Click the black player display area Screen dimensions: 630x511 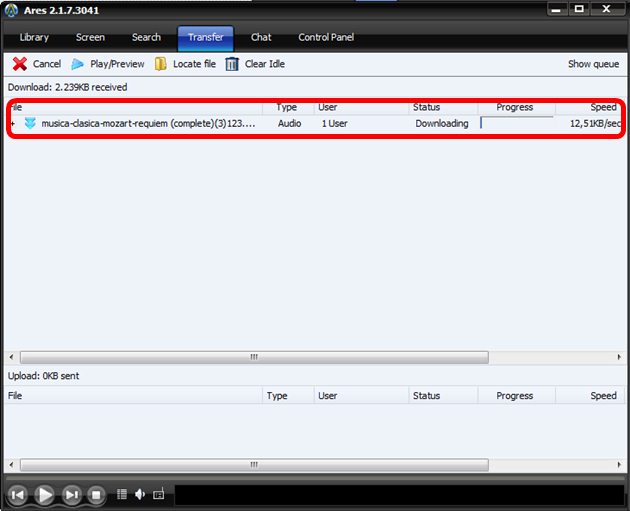(399, 495)
